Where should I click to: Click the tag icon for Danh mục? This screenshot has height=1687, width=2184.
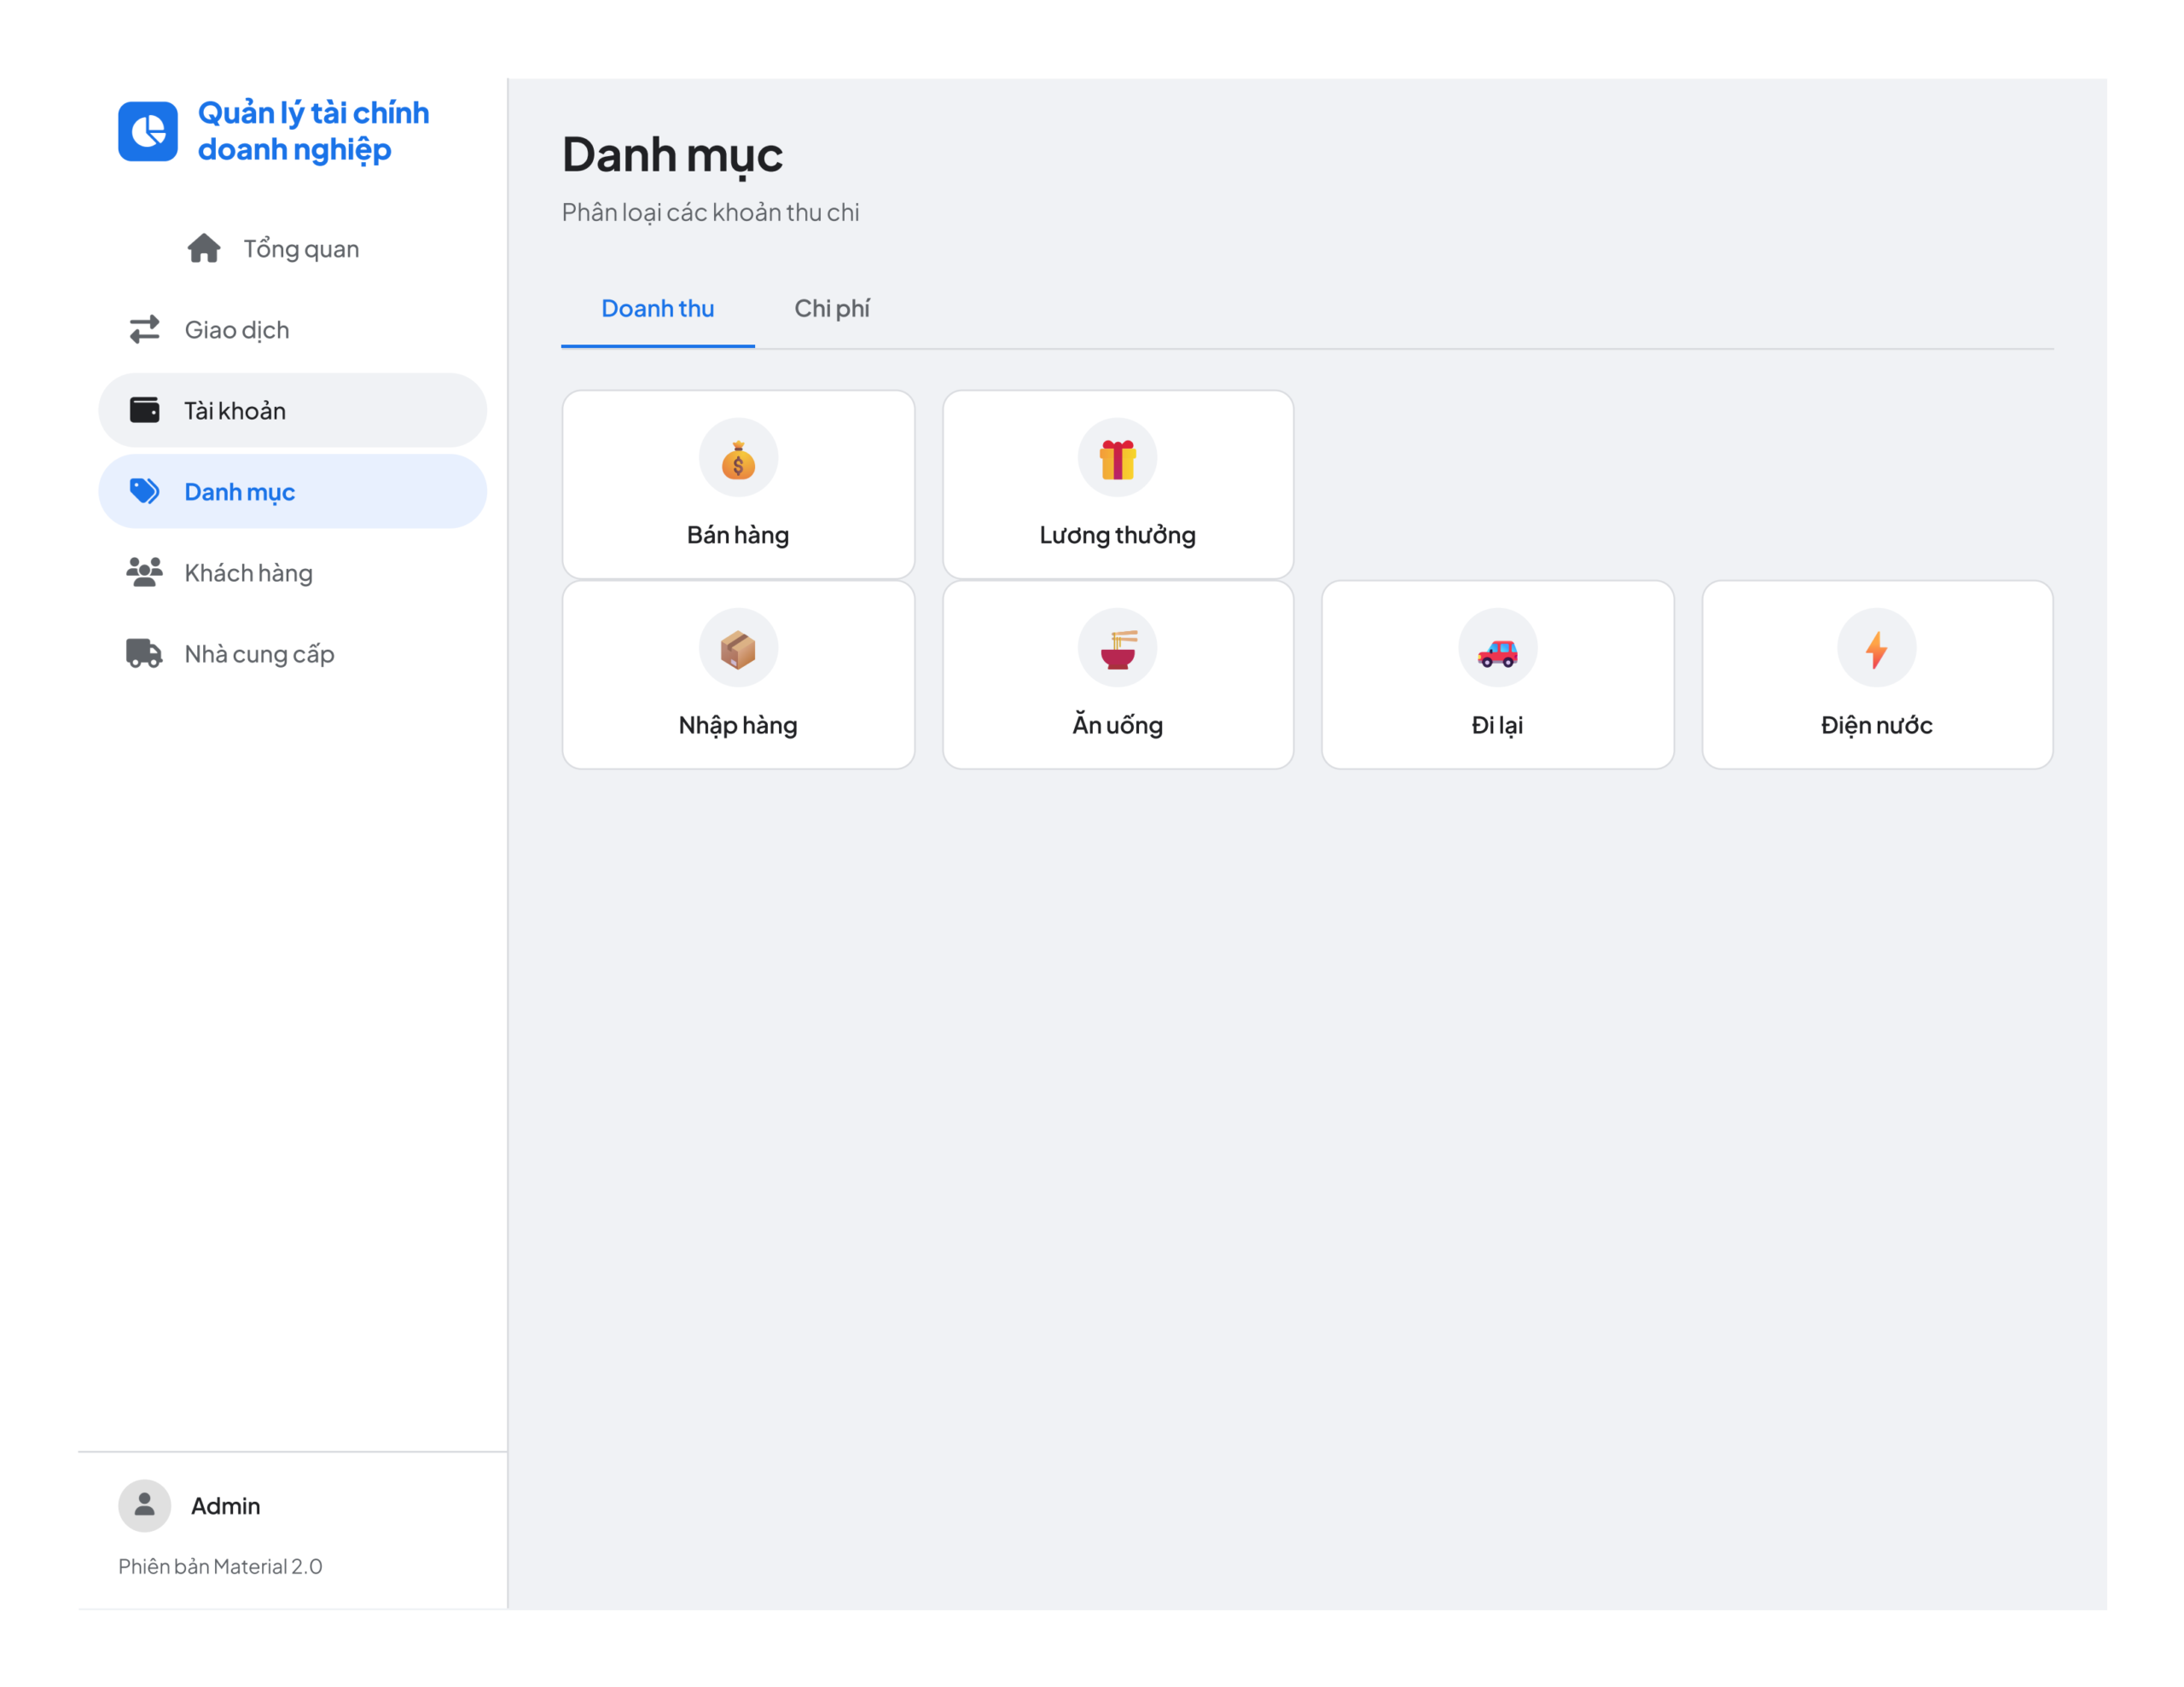click(x=145, y=491)
